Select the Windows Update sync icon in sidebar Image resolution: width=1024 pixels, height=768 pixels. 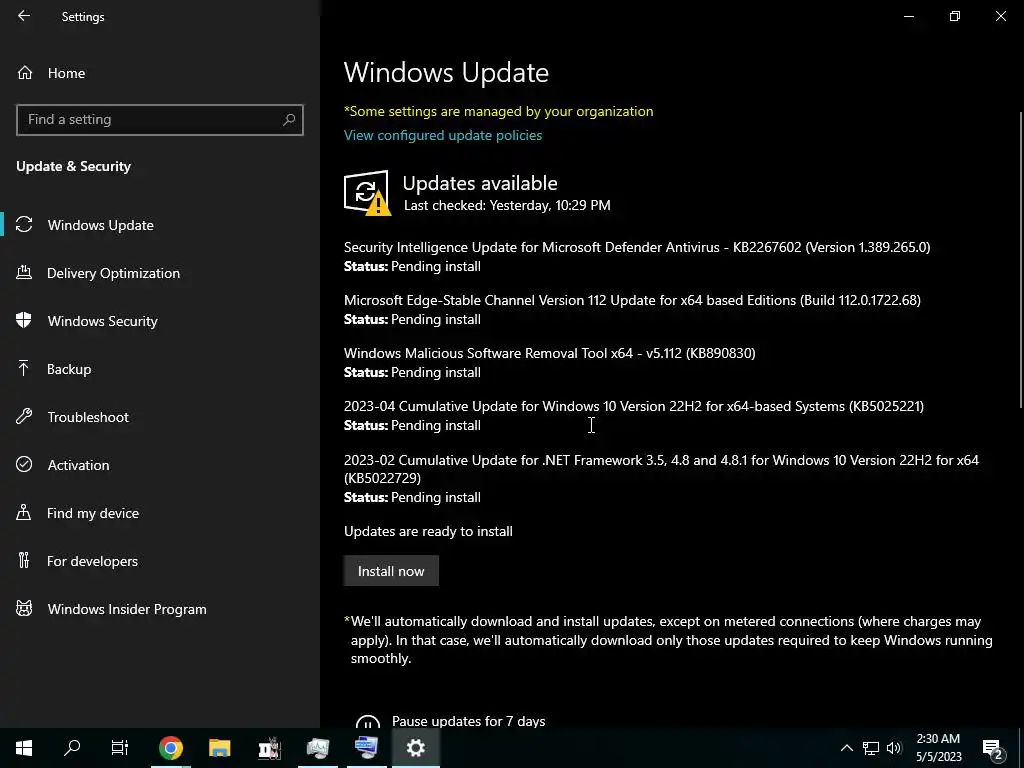(24, 225)
